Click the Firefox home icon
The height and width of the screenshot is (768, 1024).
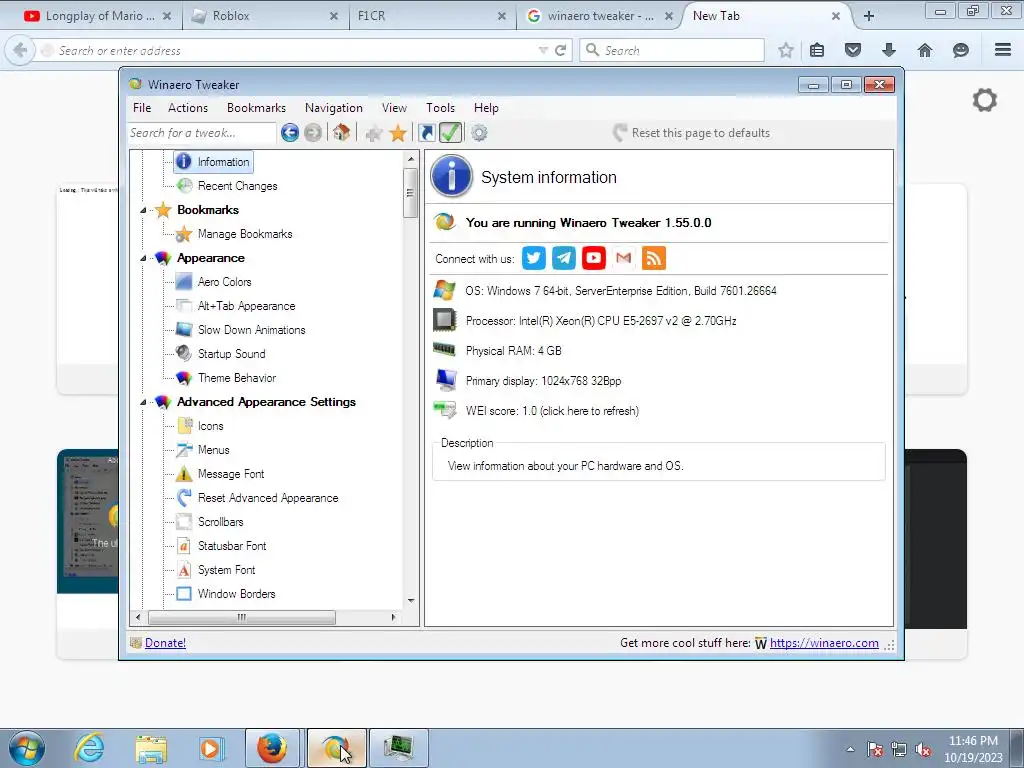[925, 50]
